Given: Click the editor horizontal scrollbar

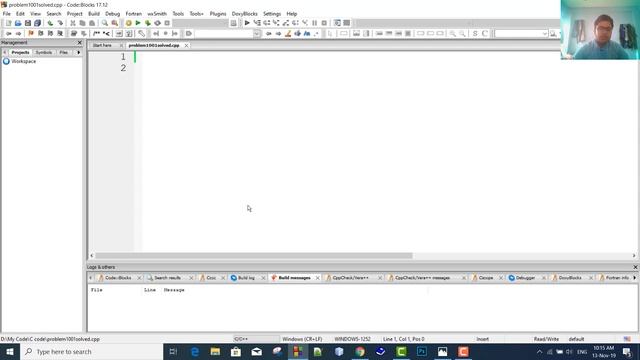Looking at the screenshot, I should point(253,256).
